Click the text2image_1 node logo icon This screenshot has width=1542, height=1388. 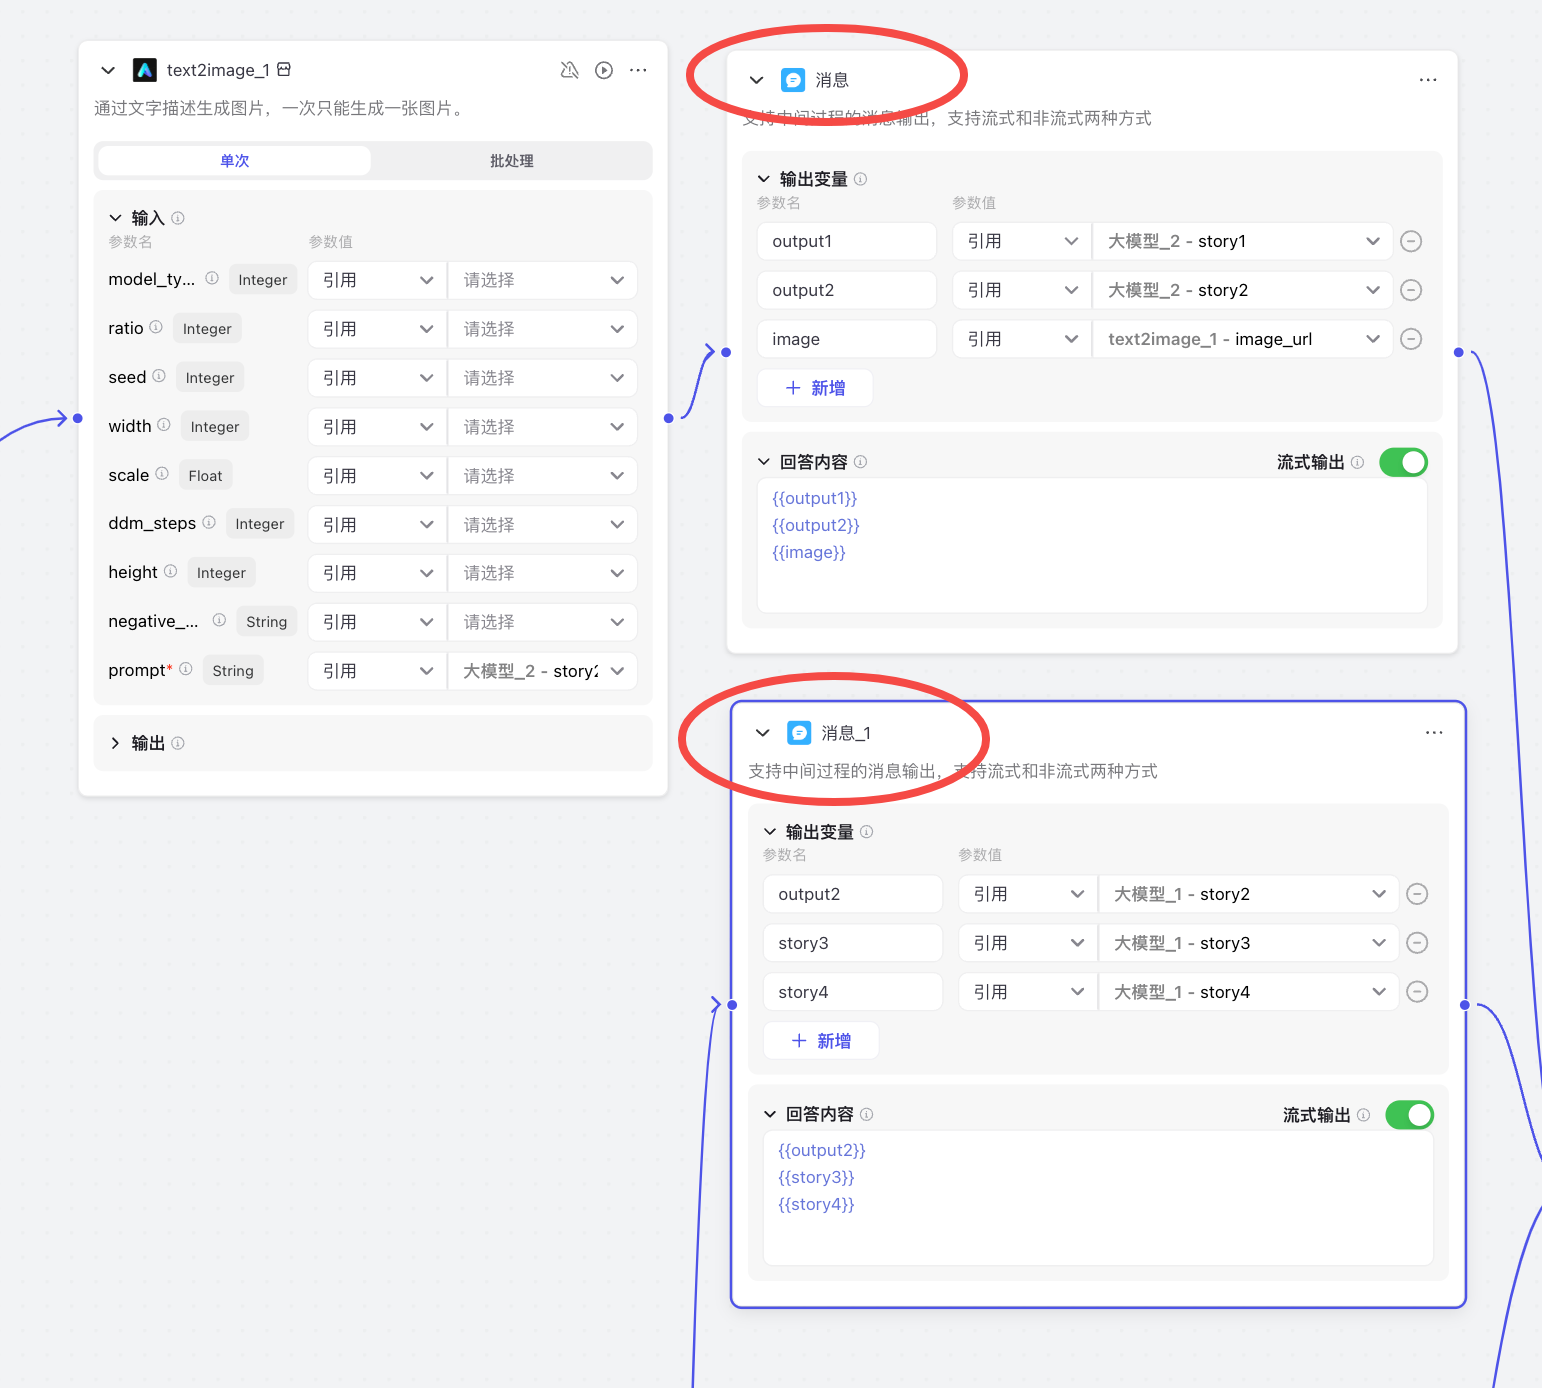[145, 70]
